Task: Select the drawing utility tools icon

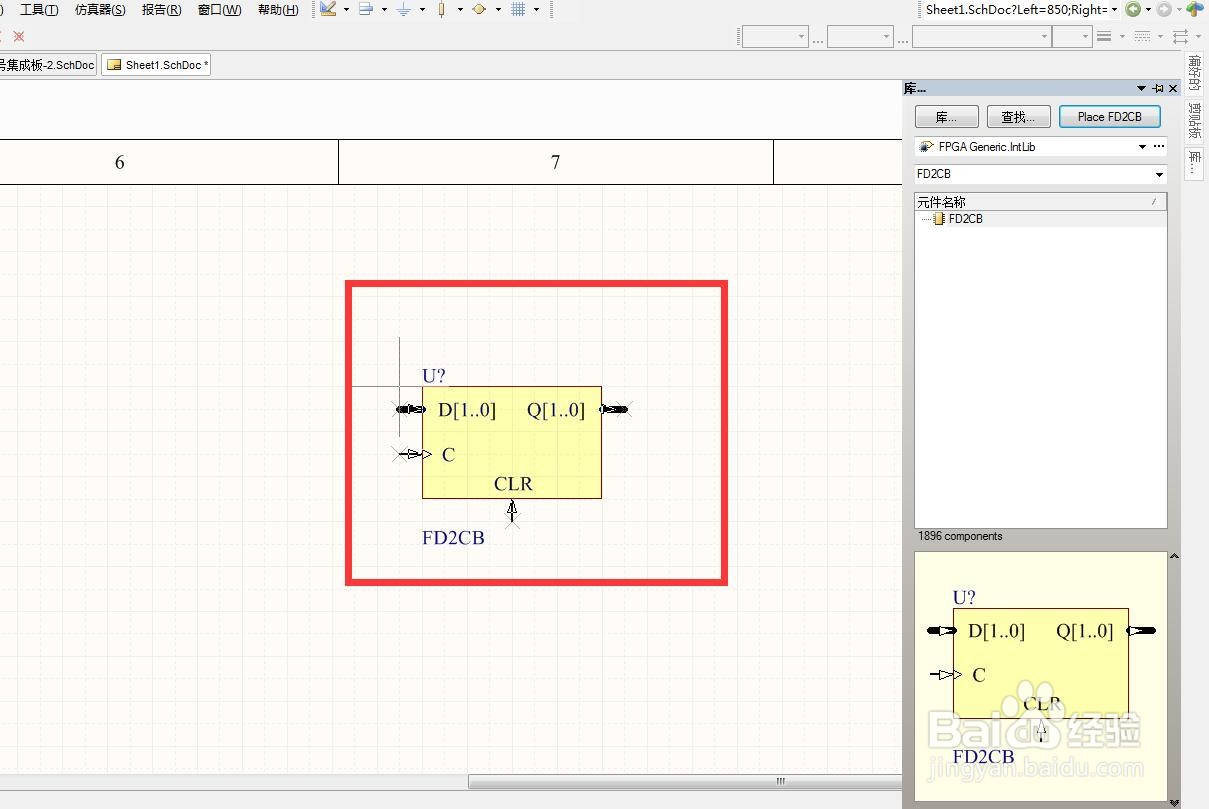Action: click(x=328, y=9)
